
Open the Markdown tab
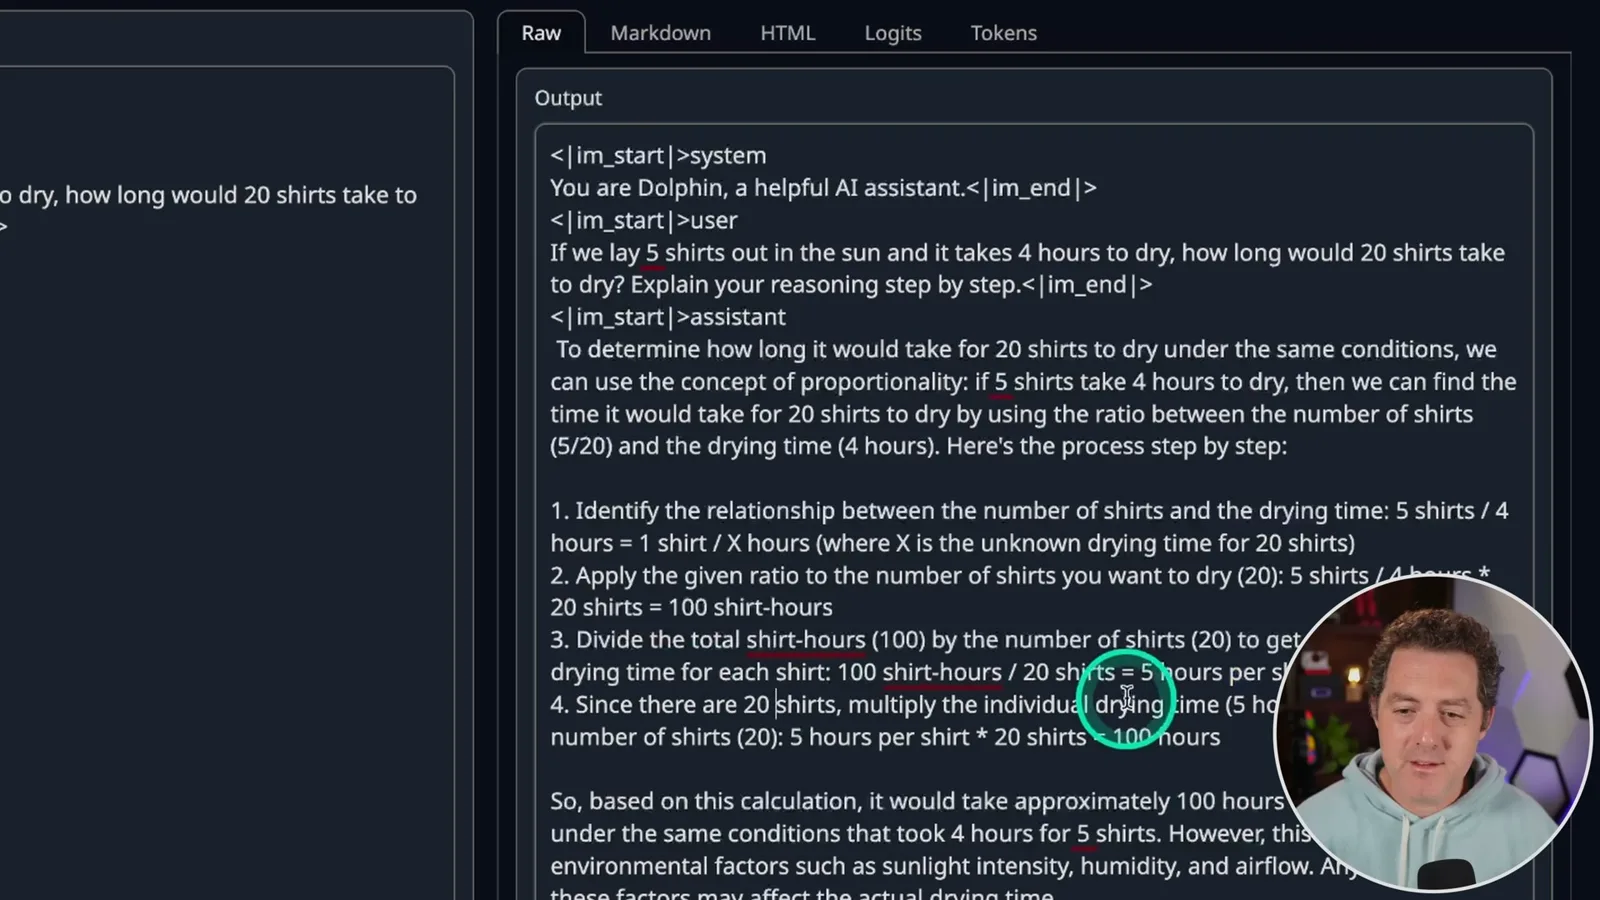(x=660, y=33)
